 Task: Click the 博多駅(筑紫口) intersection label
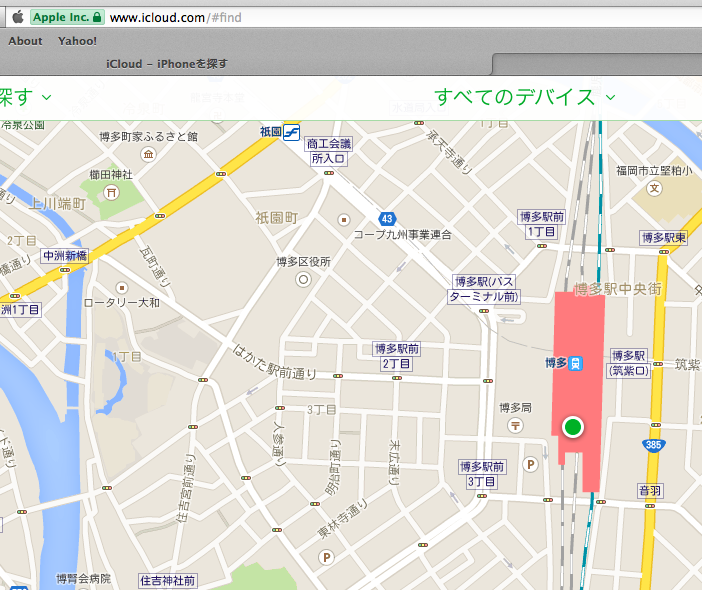629,363
